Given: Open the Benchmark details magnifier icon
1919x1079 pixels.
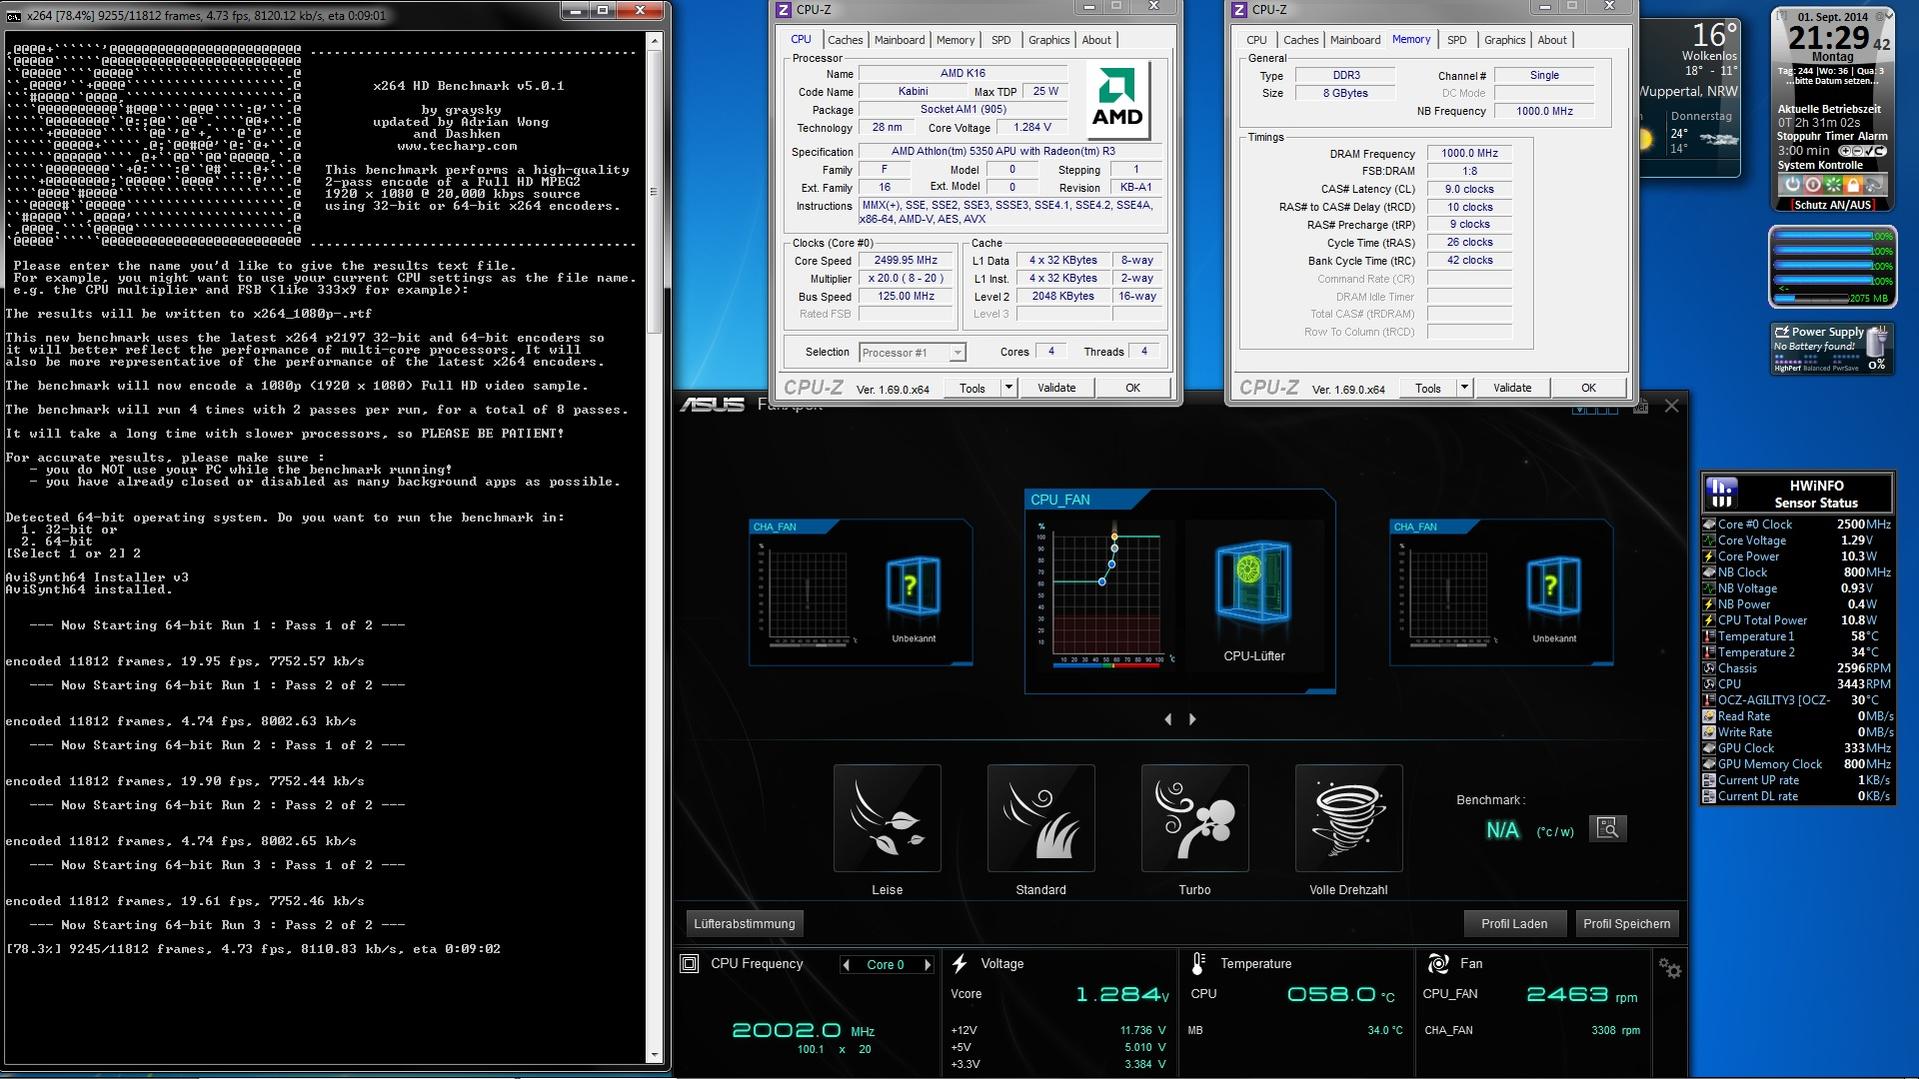Looking at the screenshot, I should pyautogui.click(x=1608, y=828).
